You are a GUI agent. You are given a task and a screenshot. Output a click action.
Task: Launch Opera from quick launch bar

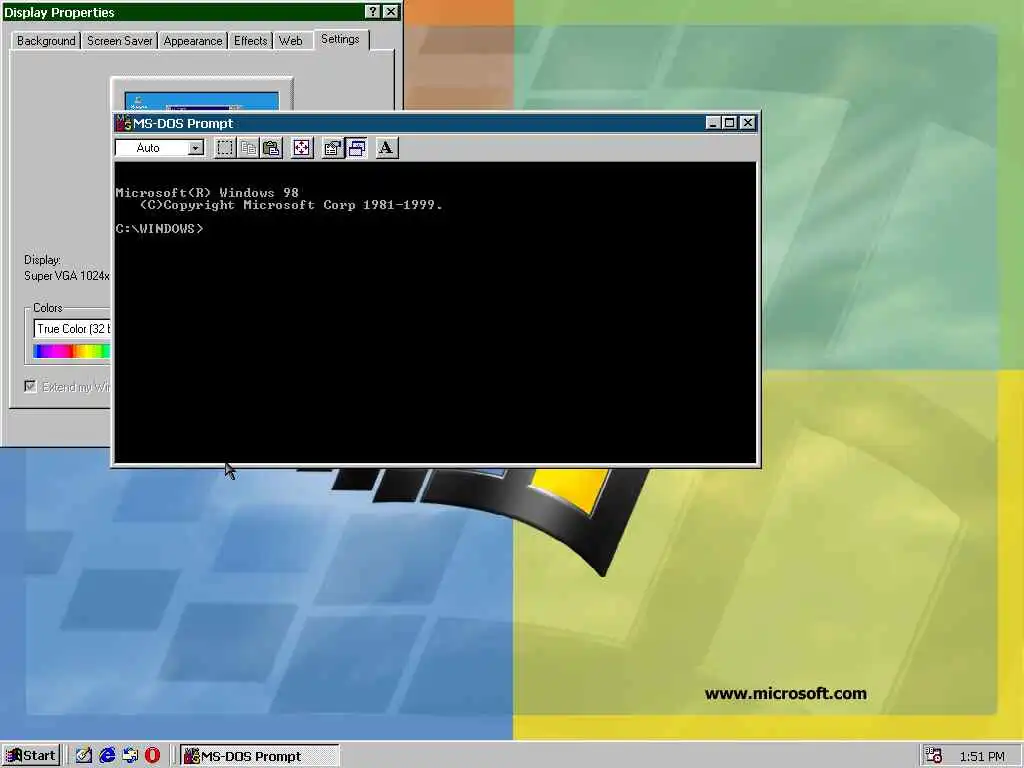153,756
